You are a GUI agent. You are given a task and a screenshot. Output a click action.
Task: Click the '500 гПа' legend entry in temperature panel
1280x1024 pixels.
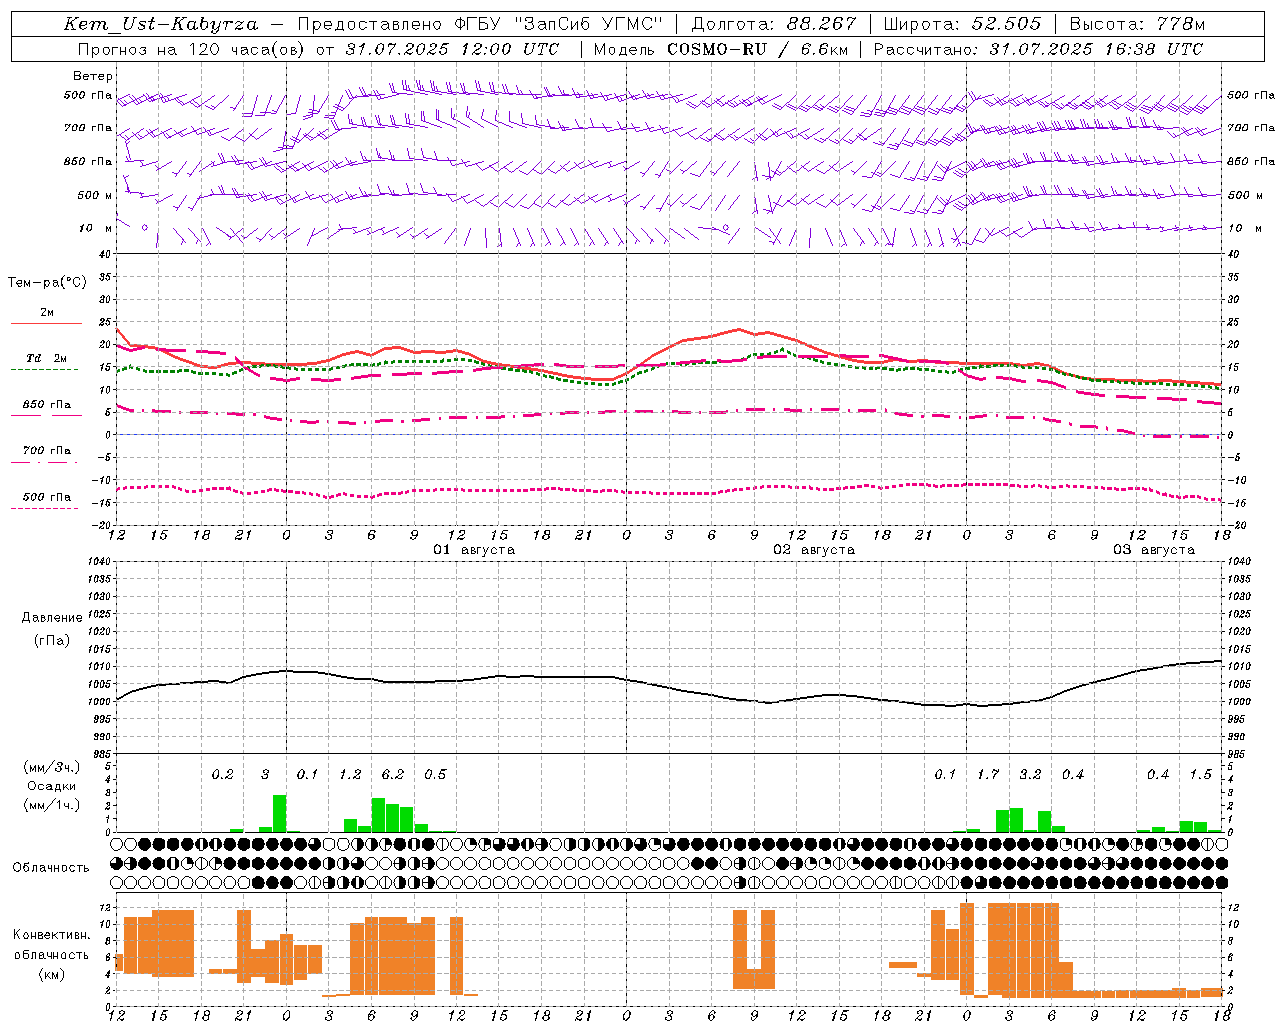47,497
